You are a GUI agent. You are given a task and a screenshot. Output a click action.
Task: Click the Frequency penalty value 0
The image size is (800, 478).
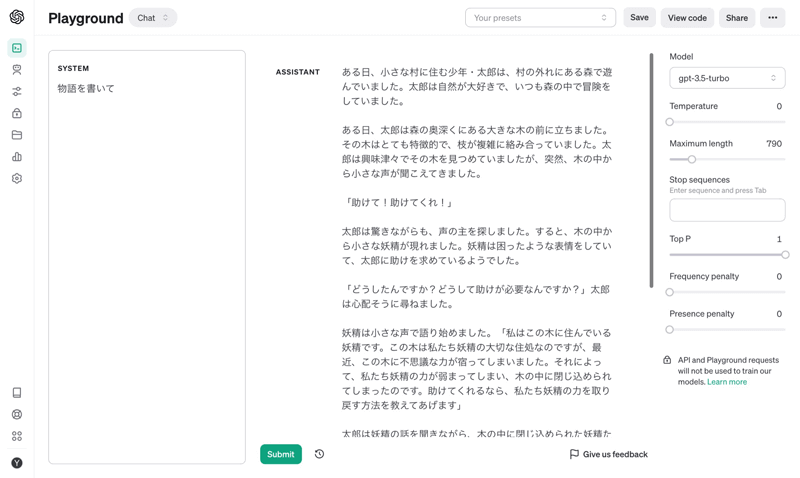click(x=779, y=276)
